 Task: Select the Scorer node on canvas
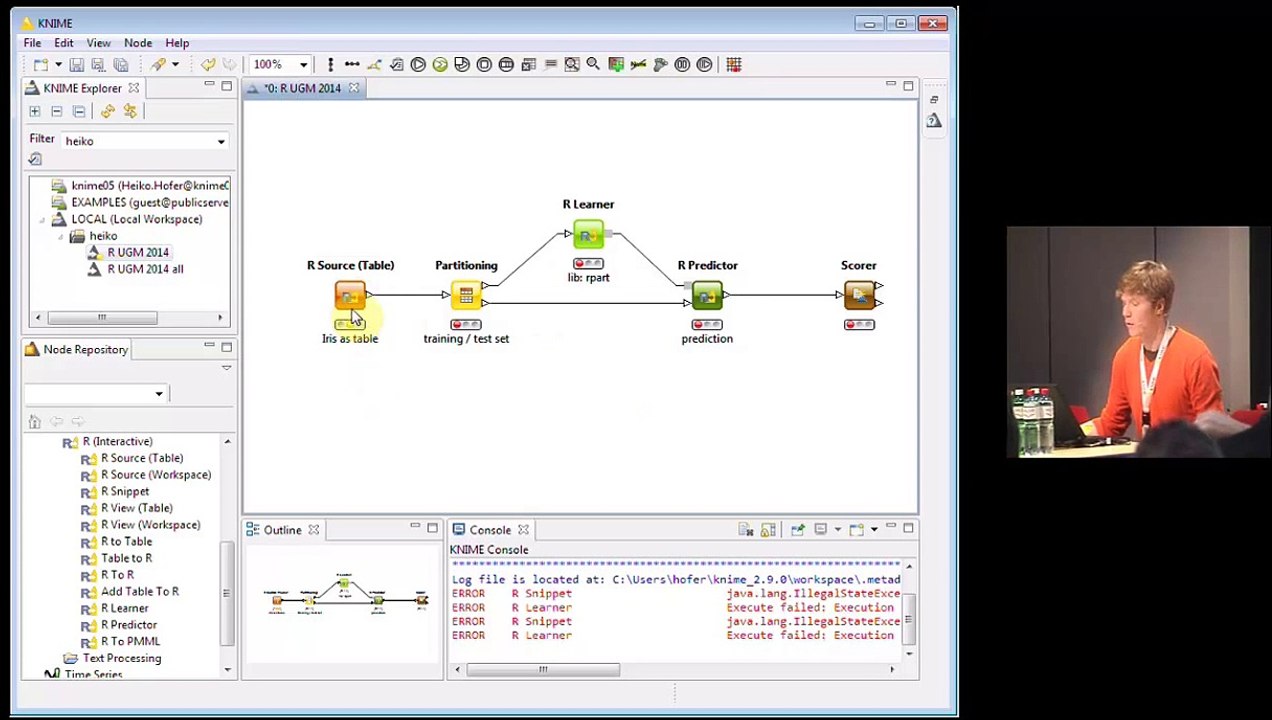point(859,295)
